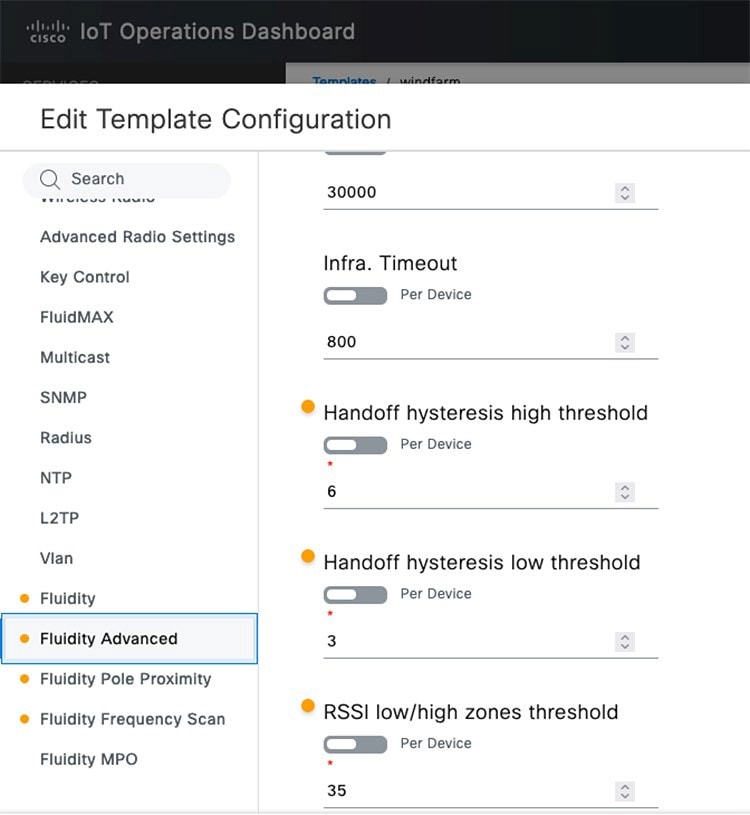Click the Cisco logo icon
This screenshot has width=750, height=815.
point(48,32)
